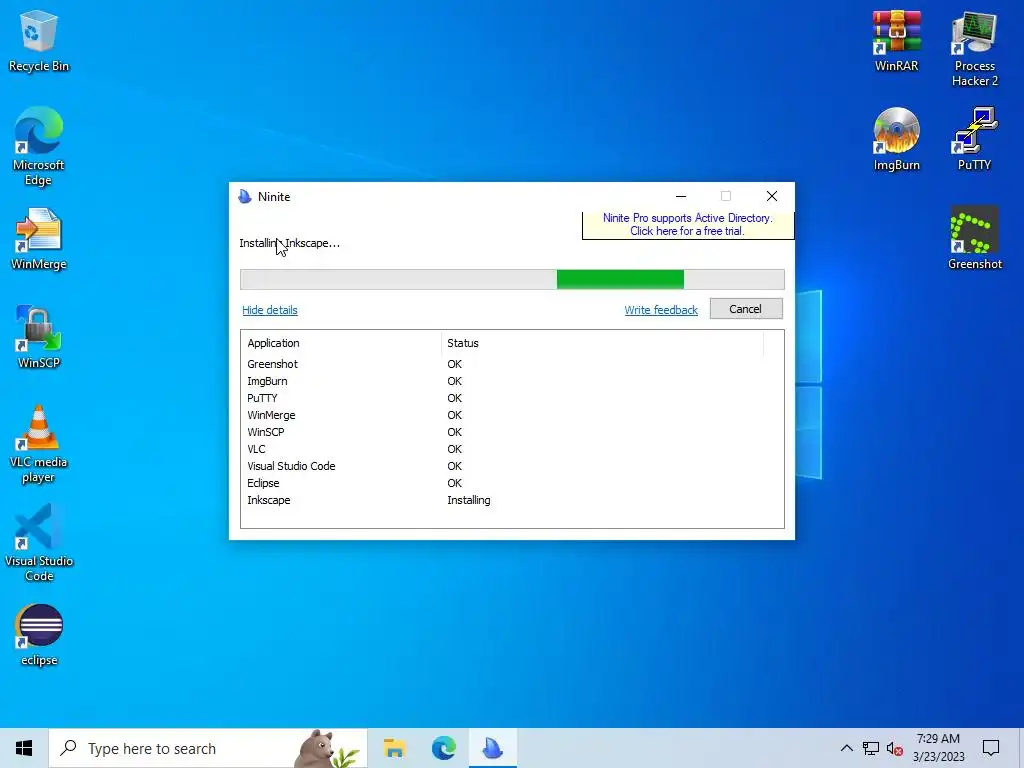
Task: Click the Installing Inkscape status message
Action: click(289, 244)
